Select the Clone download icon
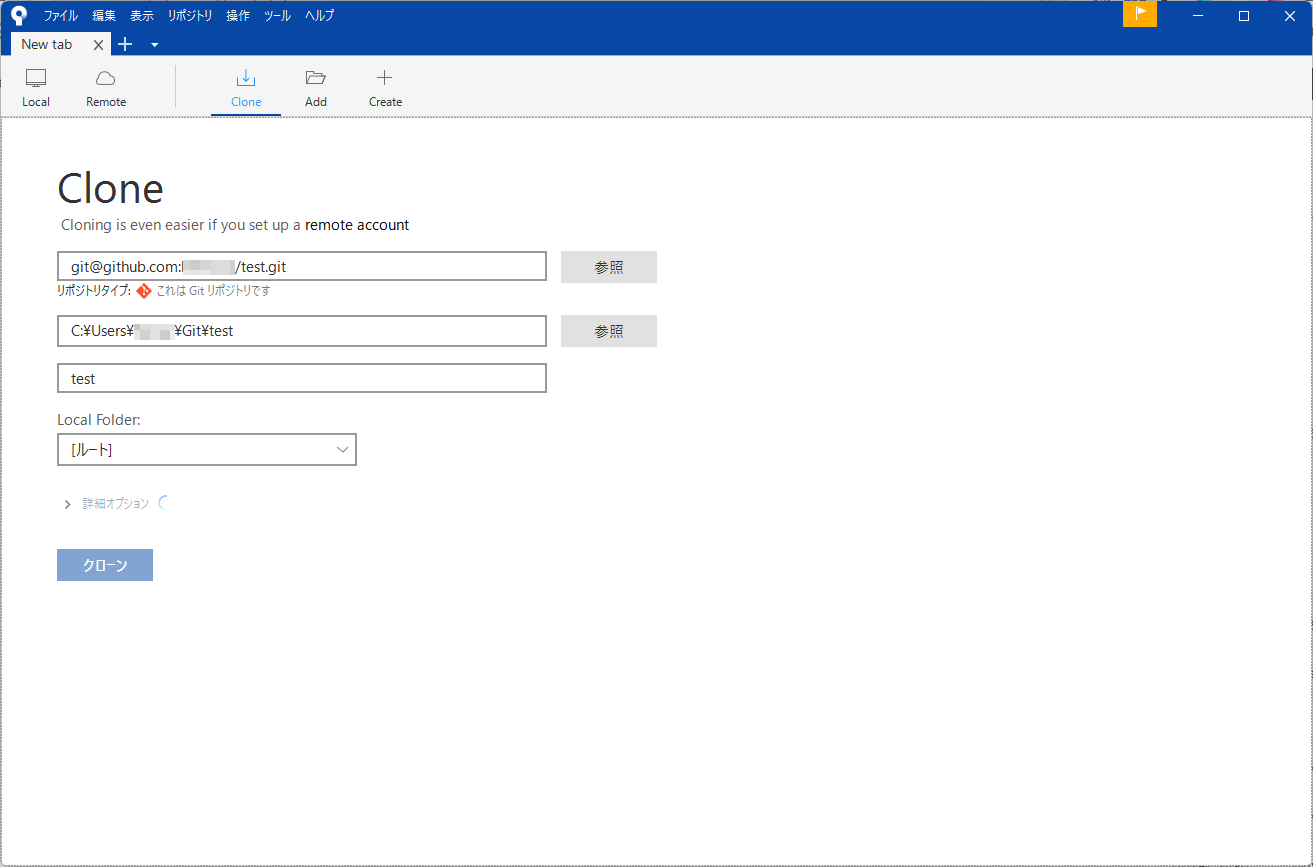 coord(246,79)
